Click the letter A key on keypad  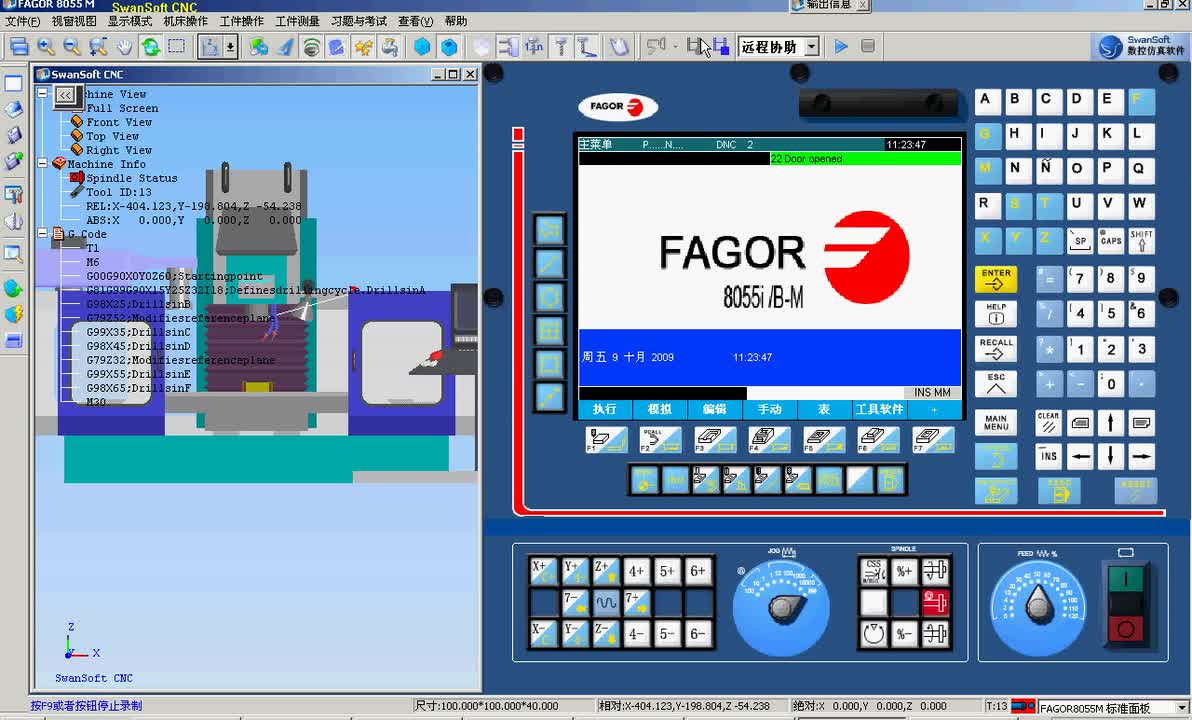tap(986, 100)
